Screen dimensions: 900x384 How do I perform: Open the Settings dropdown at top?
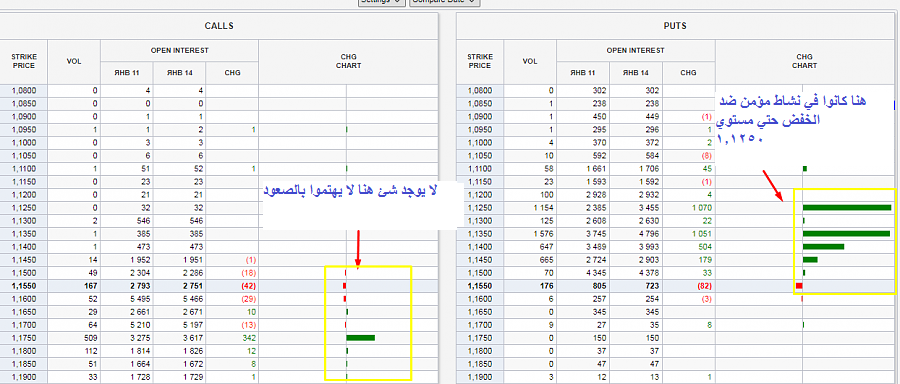tap(382, 2)
